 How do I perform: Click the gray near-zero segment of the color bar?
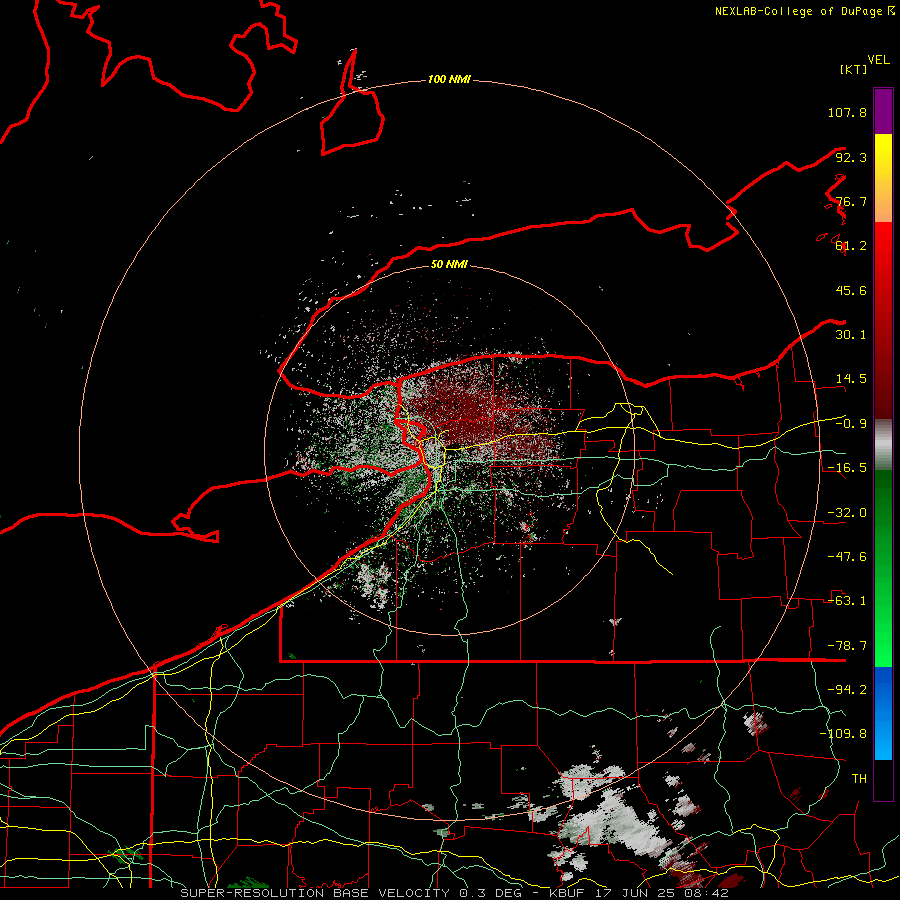click(883, 445)
